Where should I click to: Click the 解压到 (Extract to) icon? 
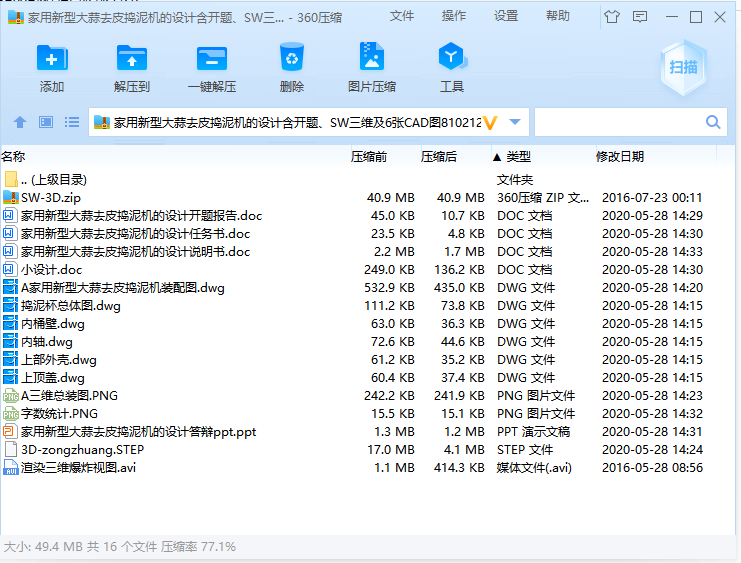(132, 58)
